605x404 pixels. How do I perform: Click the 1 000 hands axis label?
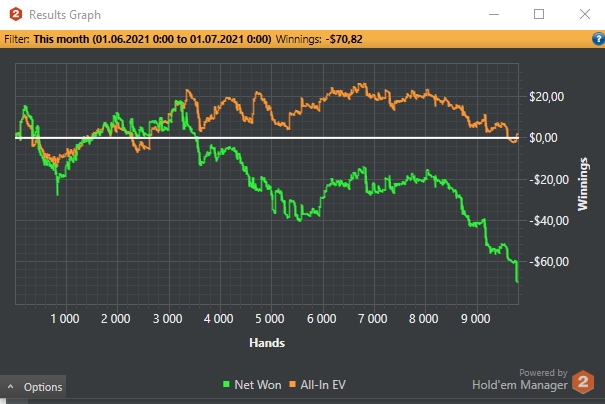pyautogui.click(x=65, y=319)
